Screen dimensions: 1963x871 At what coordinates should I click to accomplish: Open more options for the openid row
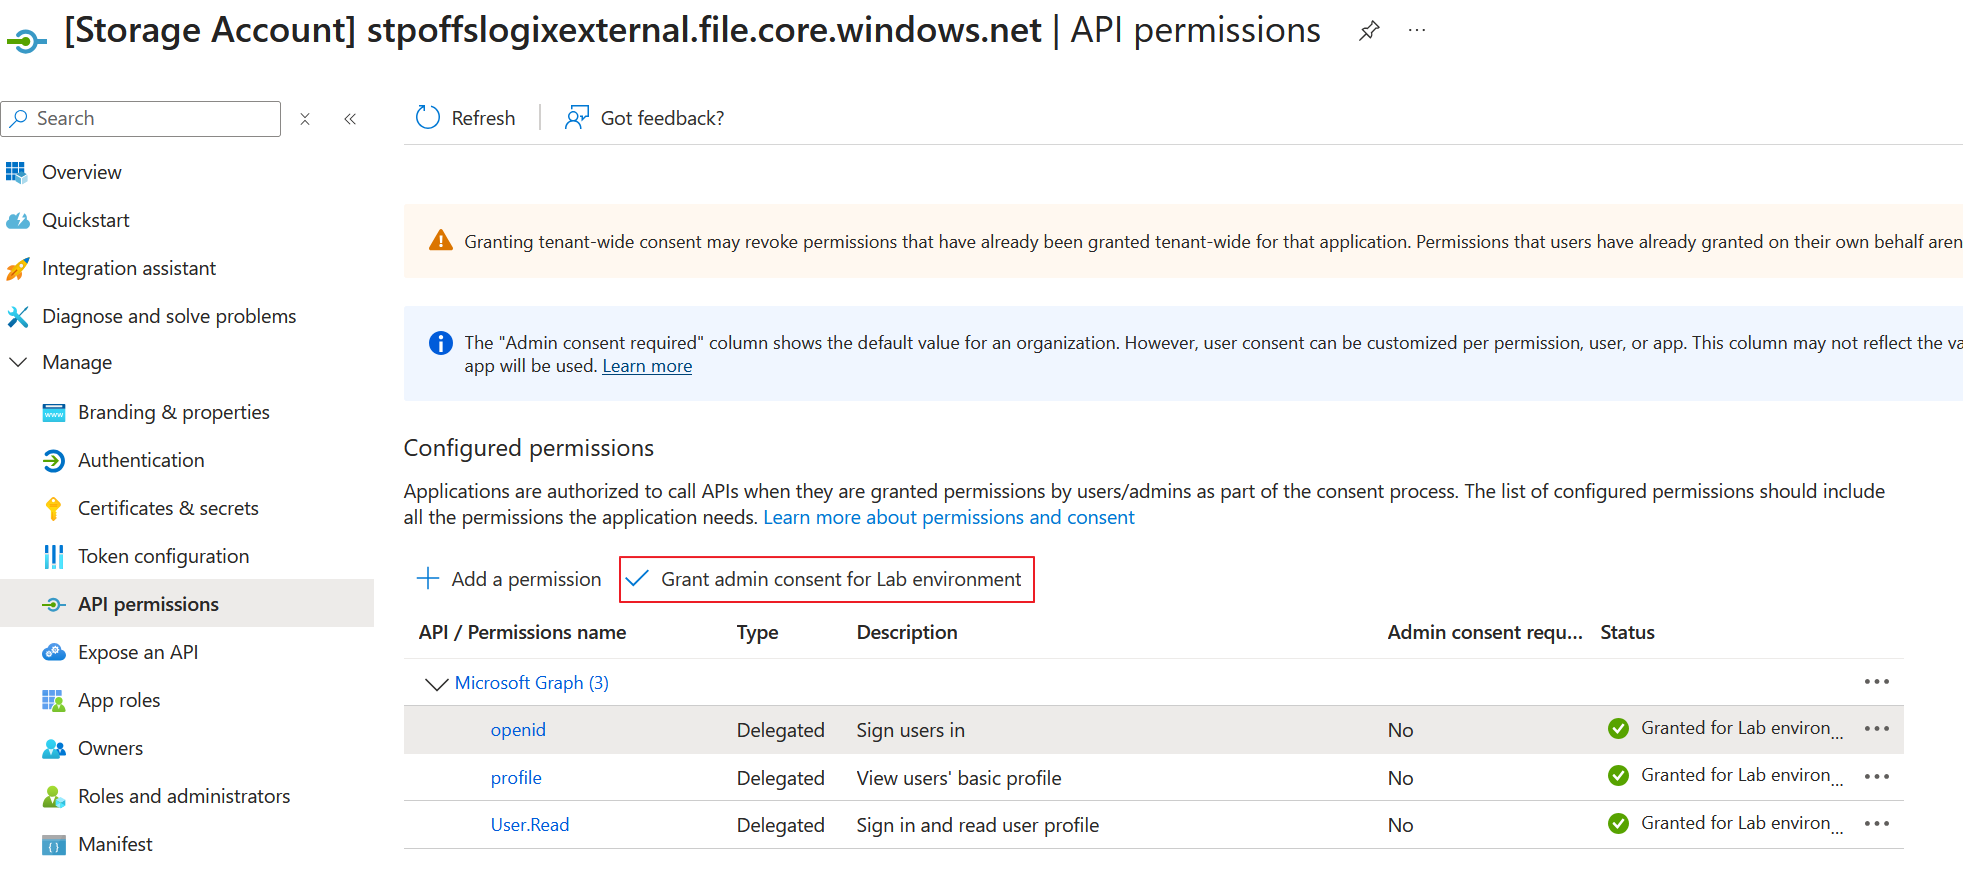pos(1876,729)
